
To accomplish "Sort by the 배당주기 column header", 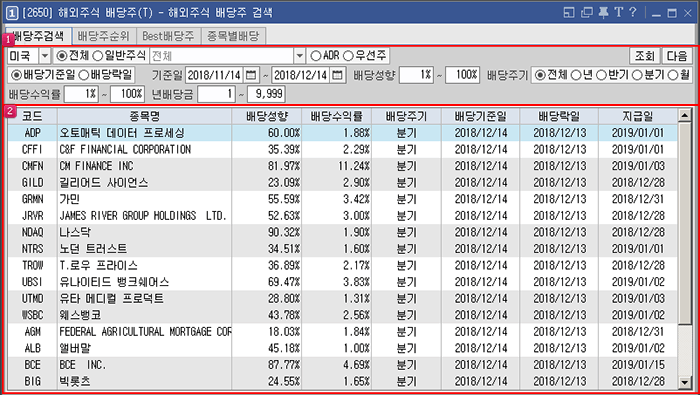I will click(406, 116).
